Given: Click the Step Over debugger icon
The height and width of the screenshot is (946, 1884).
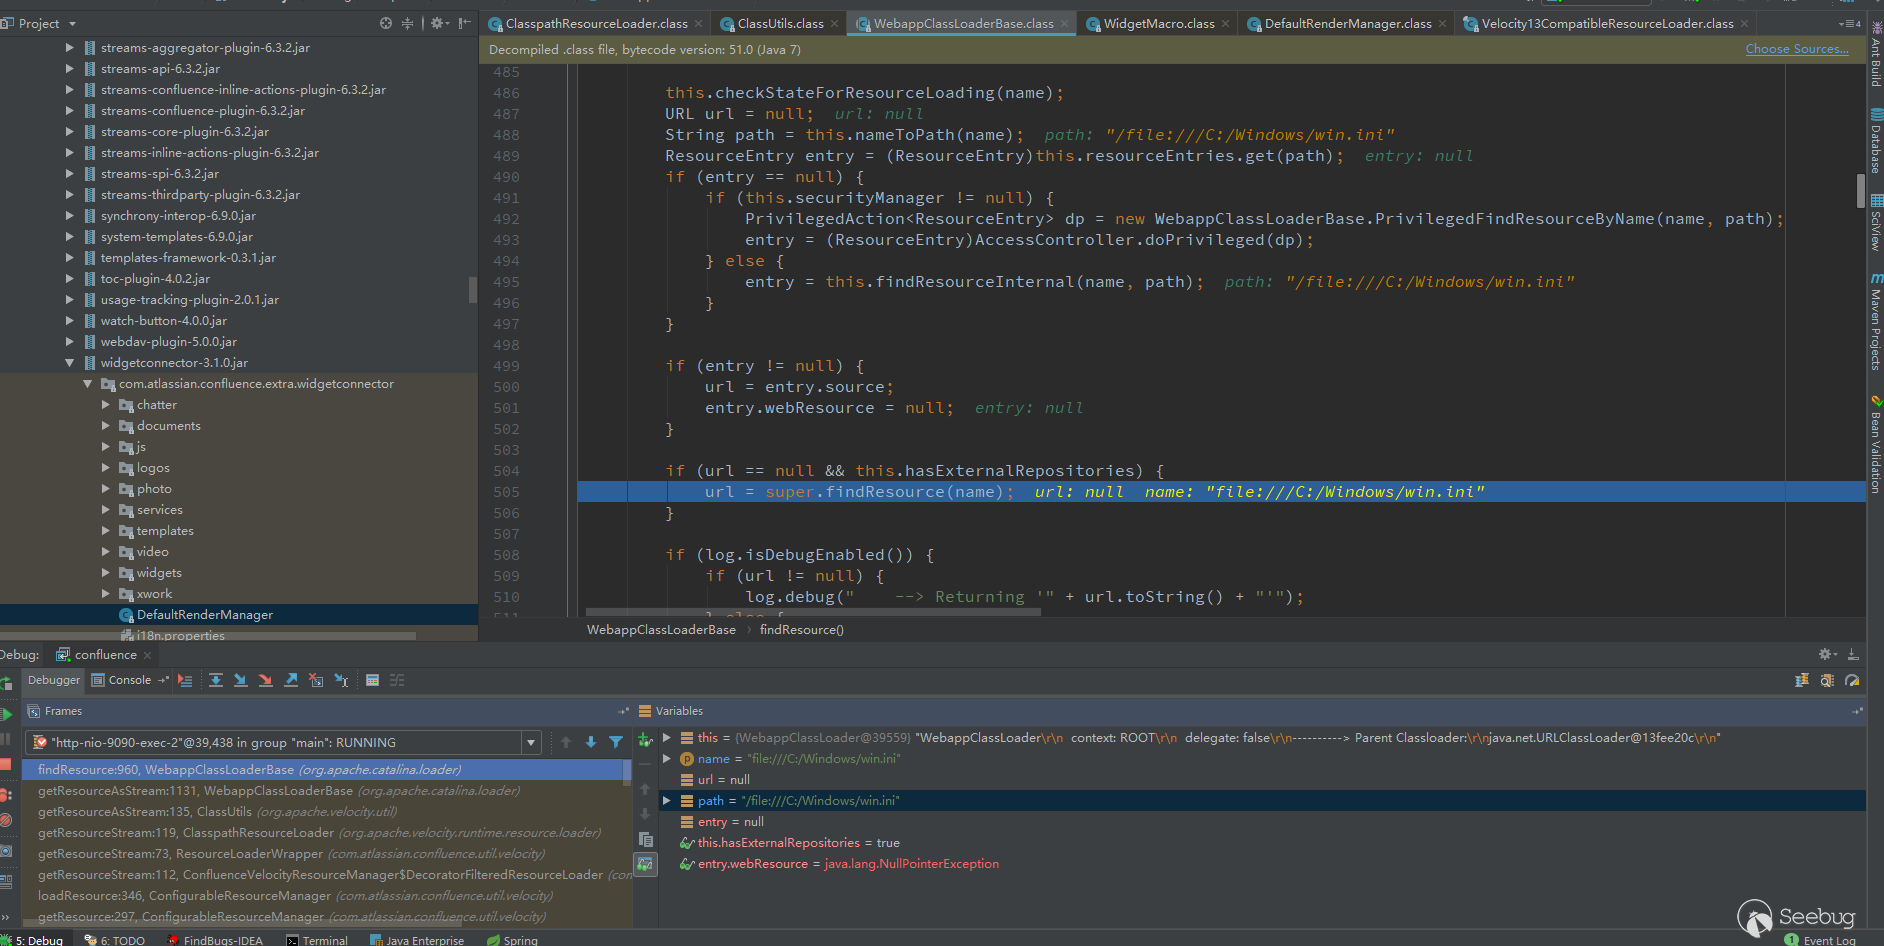Looking at the screenshot, I should (216, 680).
